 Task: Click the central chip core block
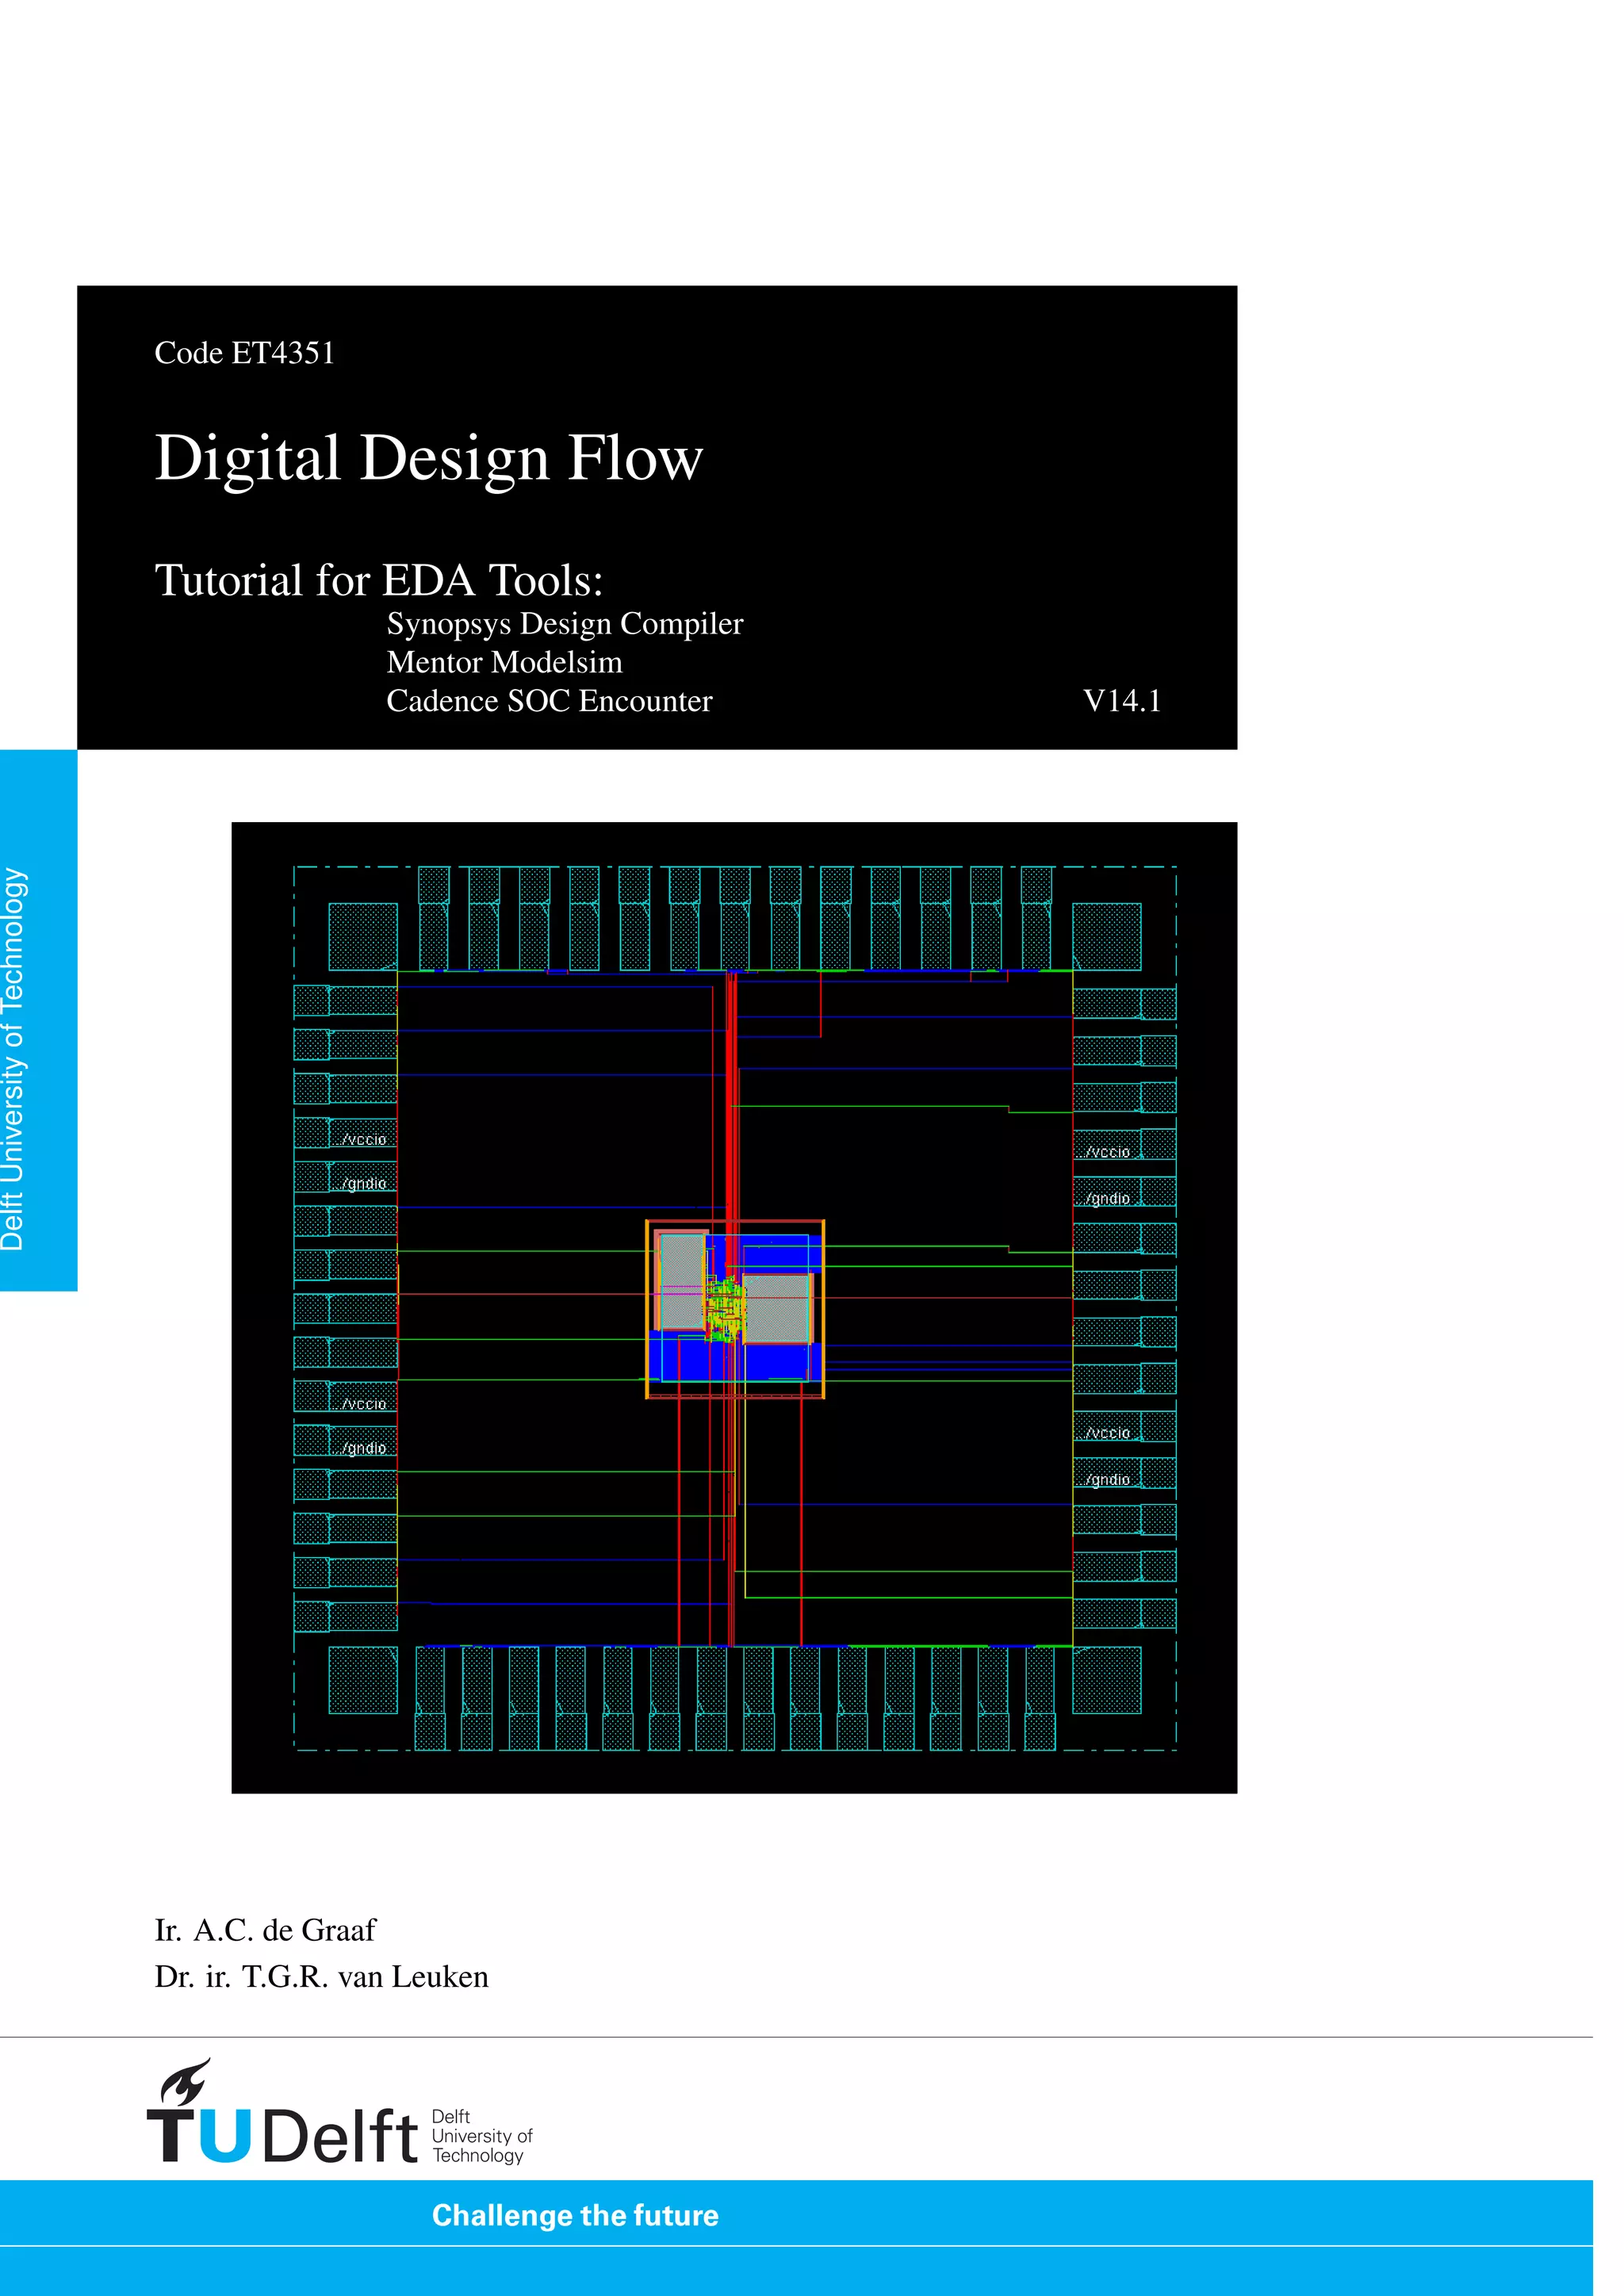click(x=735, y=1308)
